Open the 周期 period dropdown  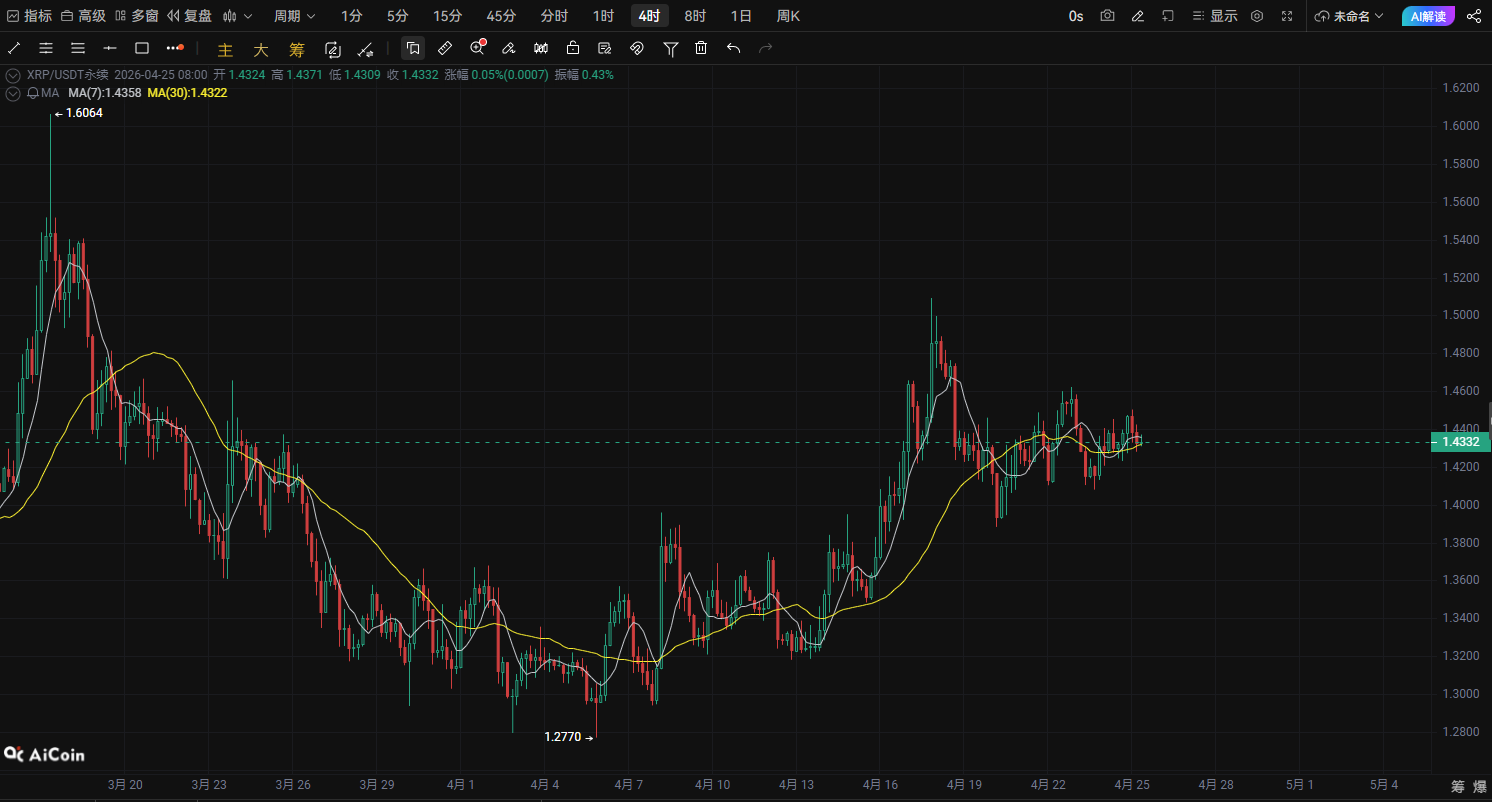pos(294,16)
